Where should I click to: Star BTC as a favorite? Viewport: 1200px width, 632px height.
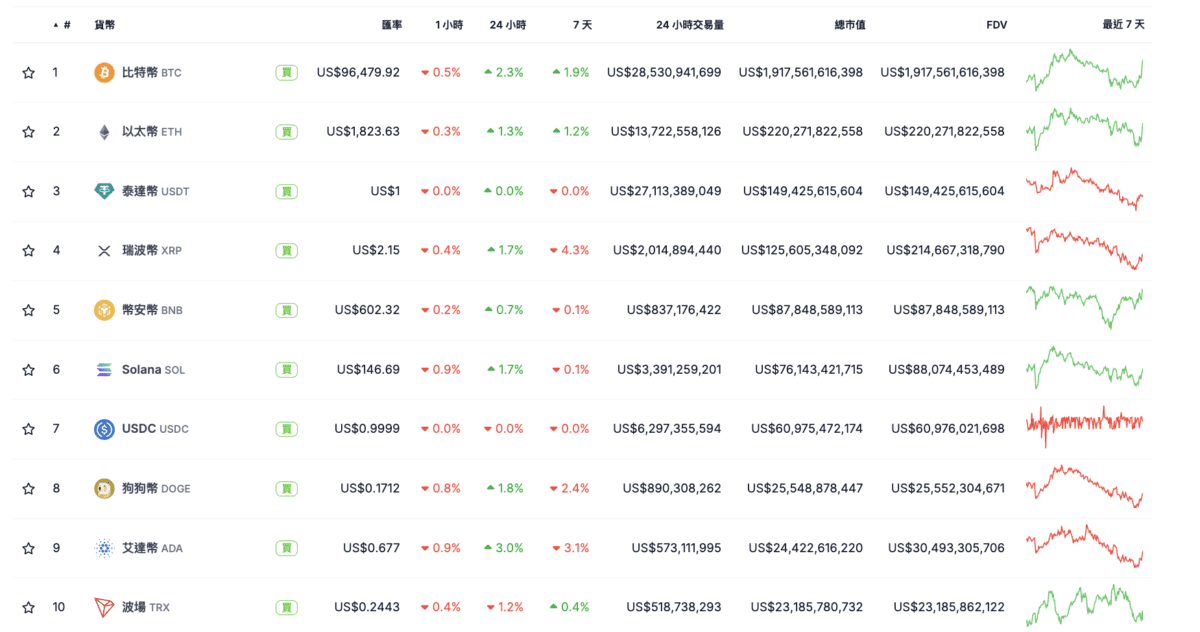(x=29, y=72)
